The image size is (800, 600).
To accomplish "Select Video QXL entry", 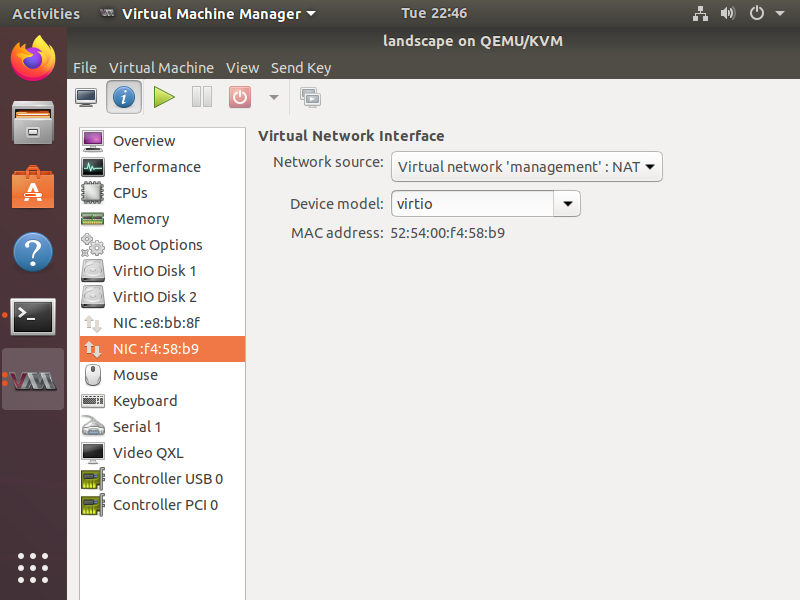I will click(x=162, y=453).
